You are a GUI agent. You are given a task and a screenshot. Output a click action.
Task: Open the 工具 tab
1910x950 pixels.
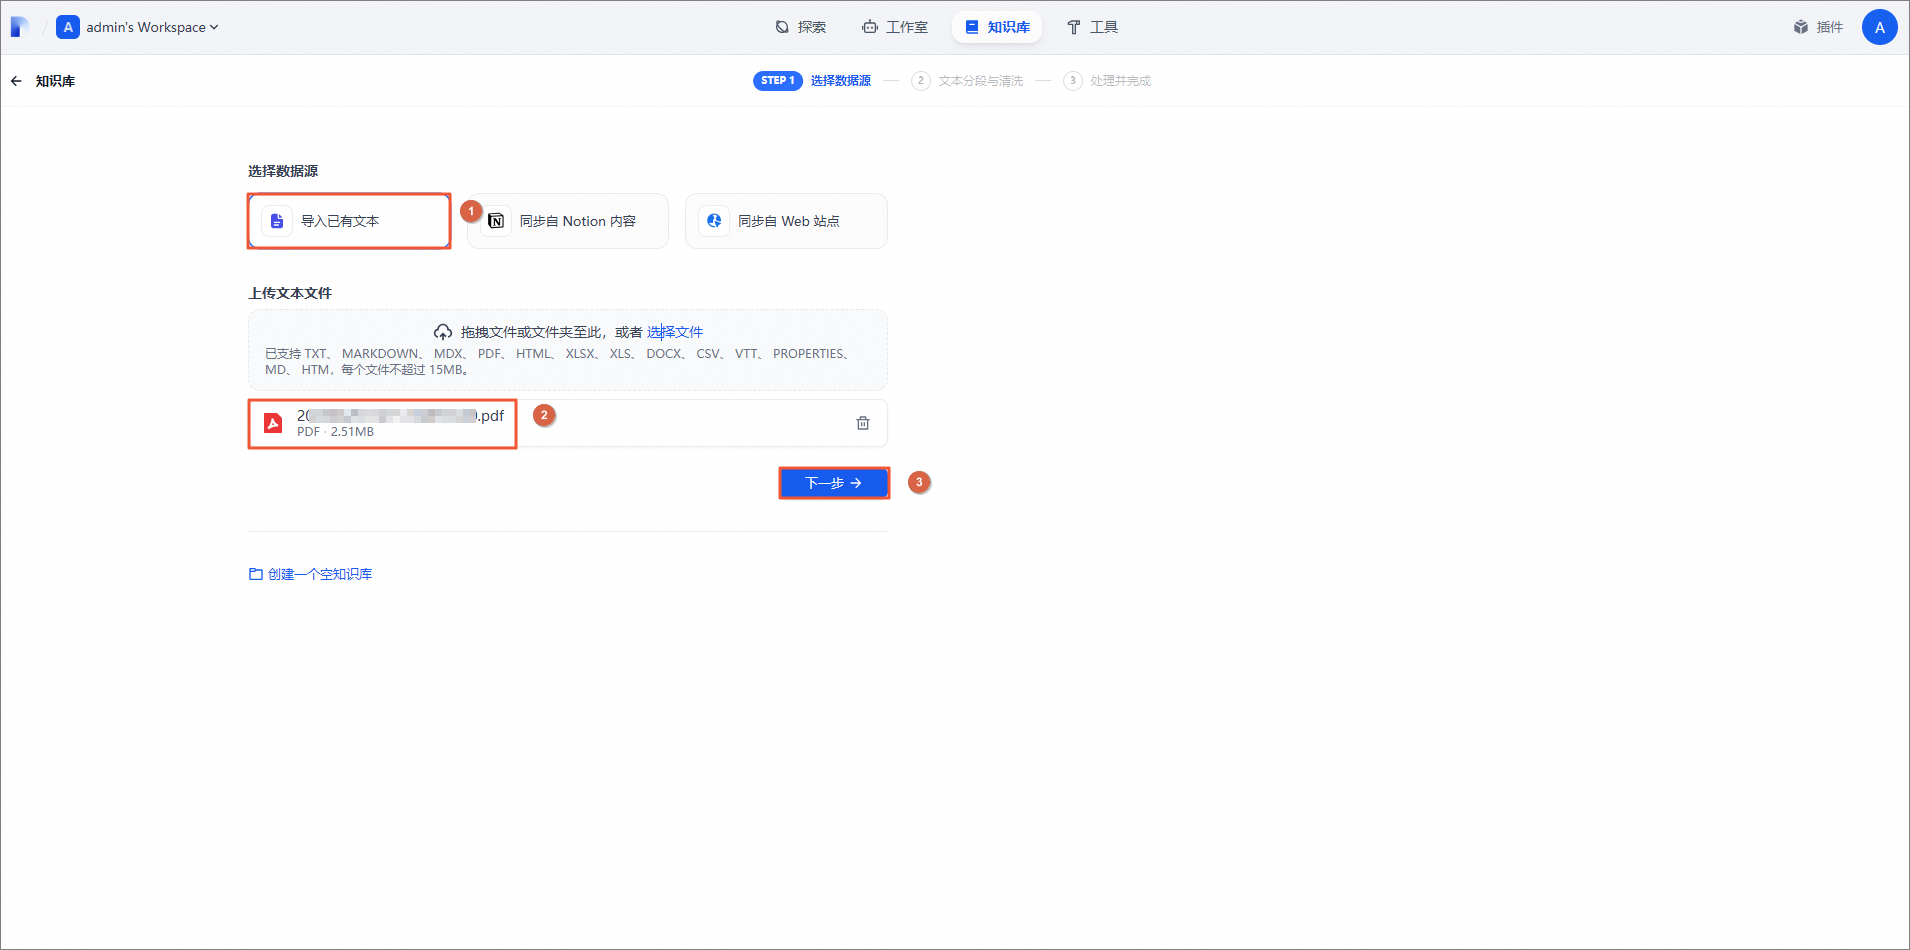coord(1092,27)
